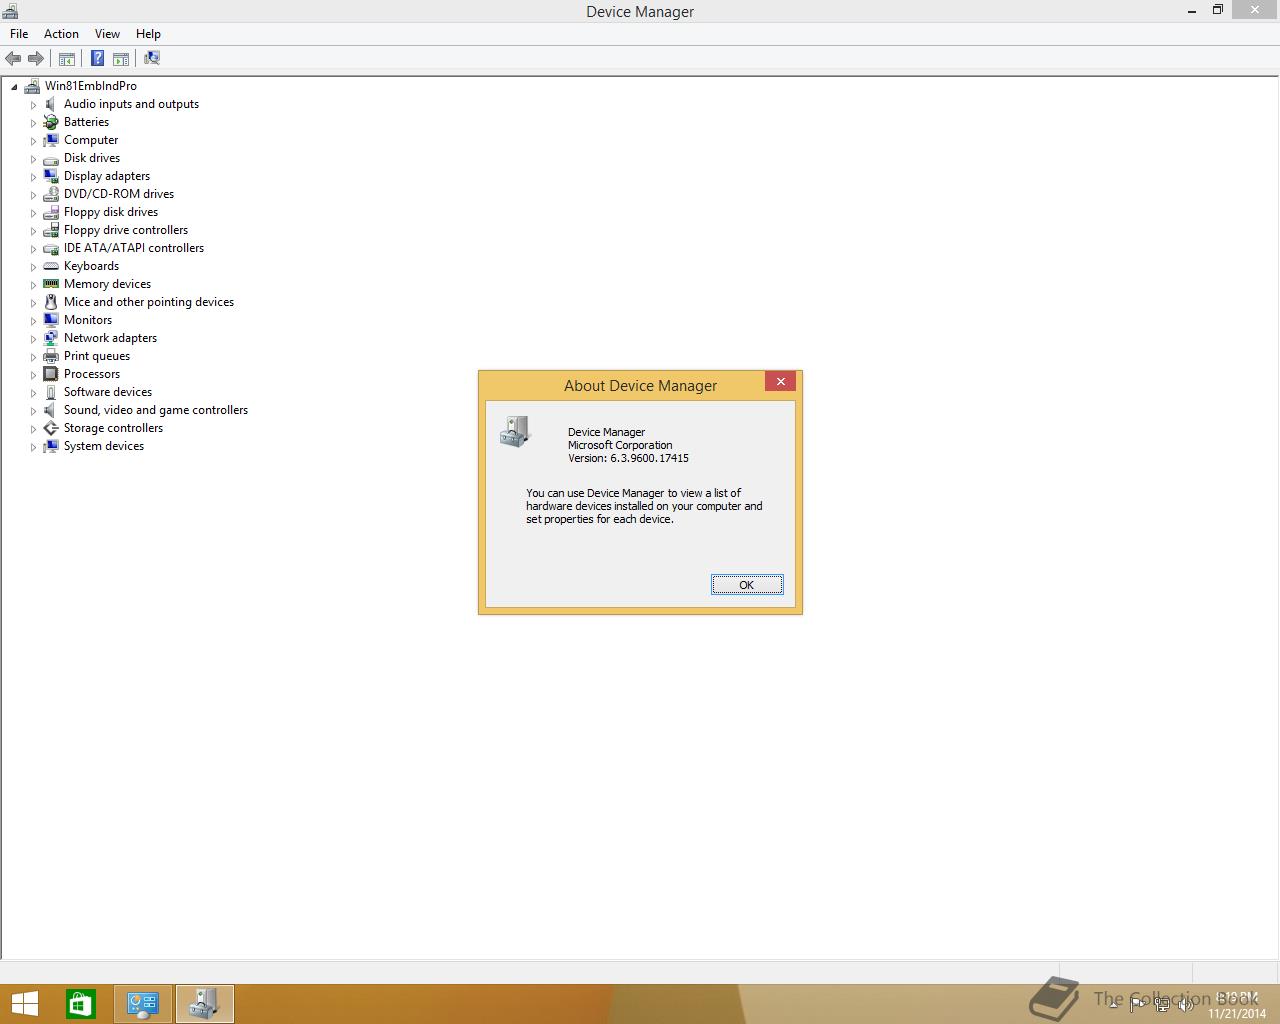Select the System devices label
Image resolution: width=1280 pixels, height=1024 pixels.
pyautogui.click(x=104, y=446)
